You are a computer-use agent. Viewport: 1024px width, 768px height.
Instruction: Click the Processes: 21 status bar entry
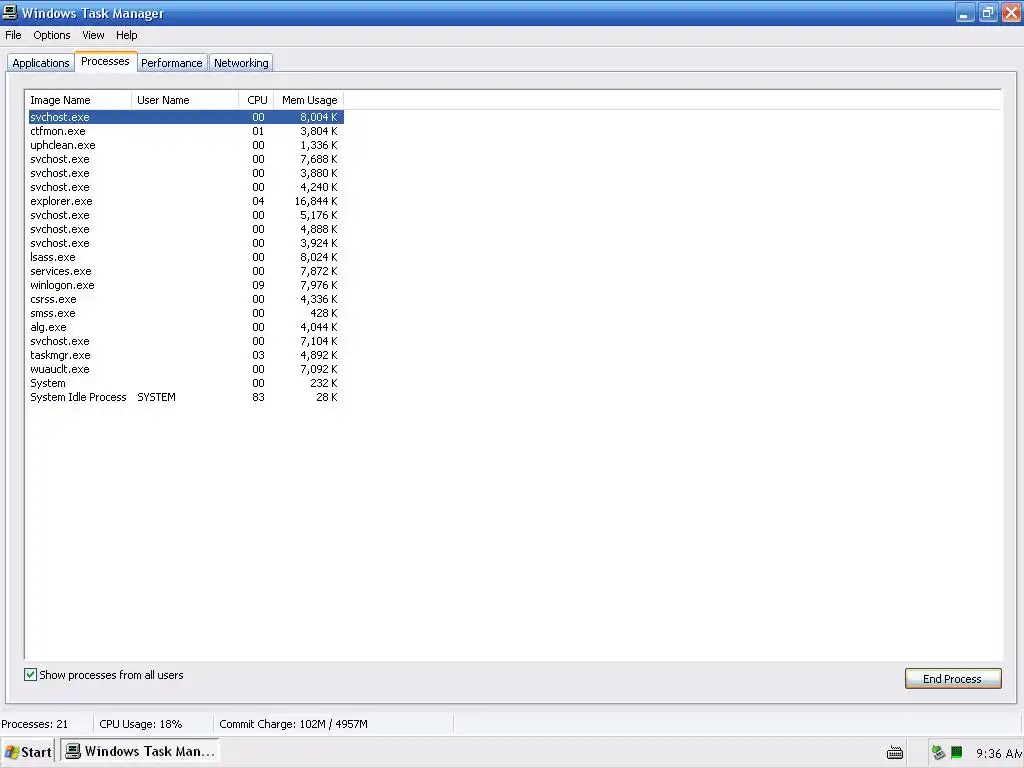pos(35,724)
